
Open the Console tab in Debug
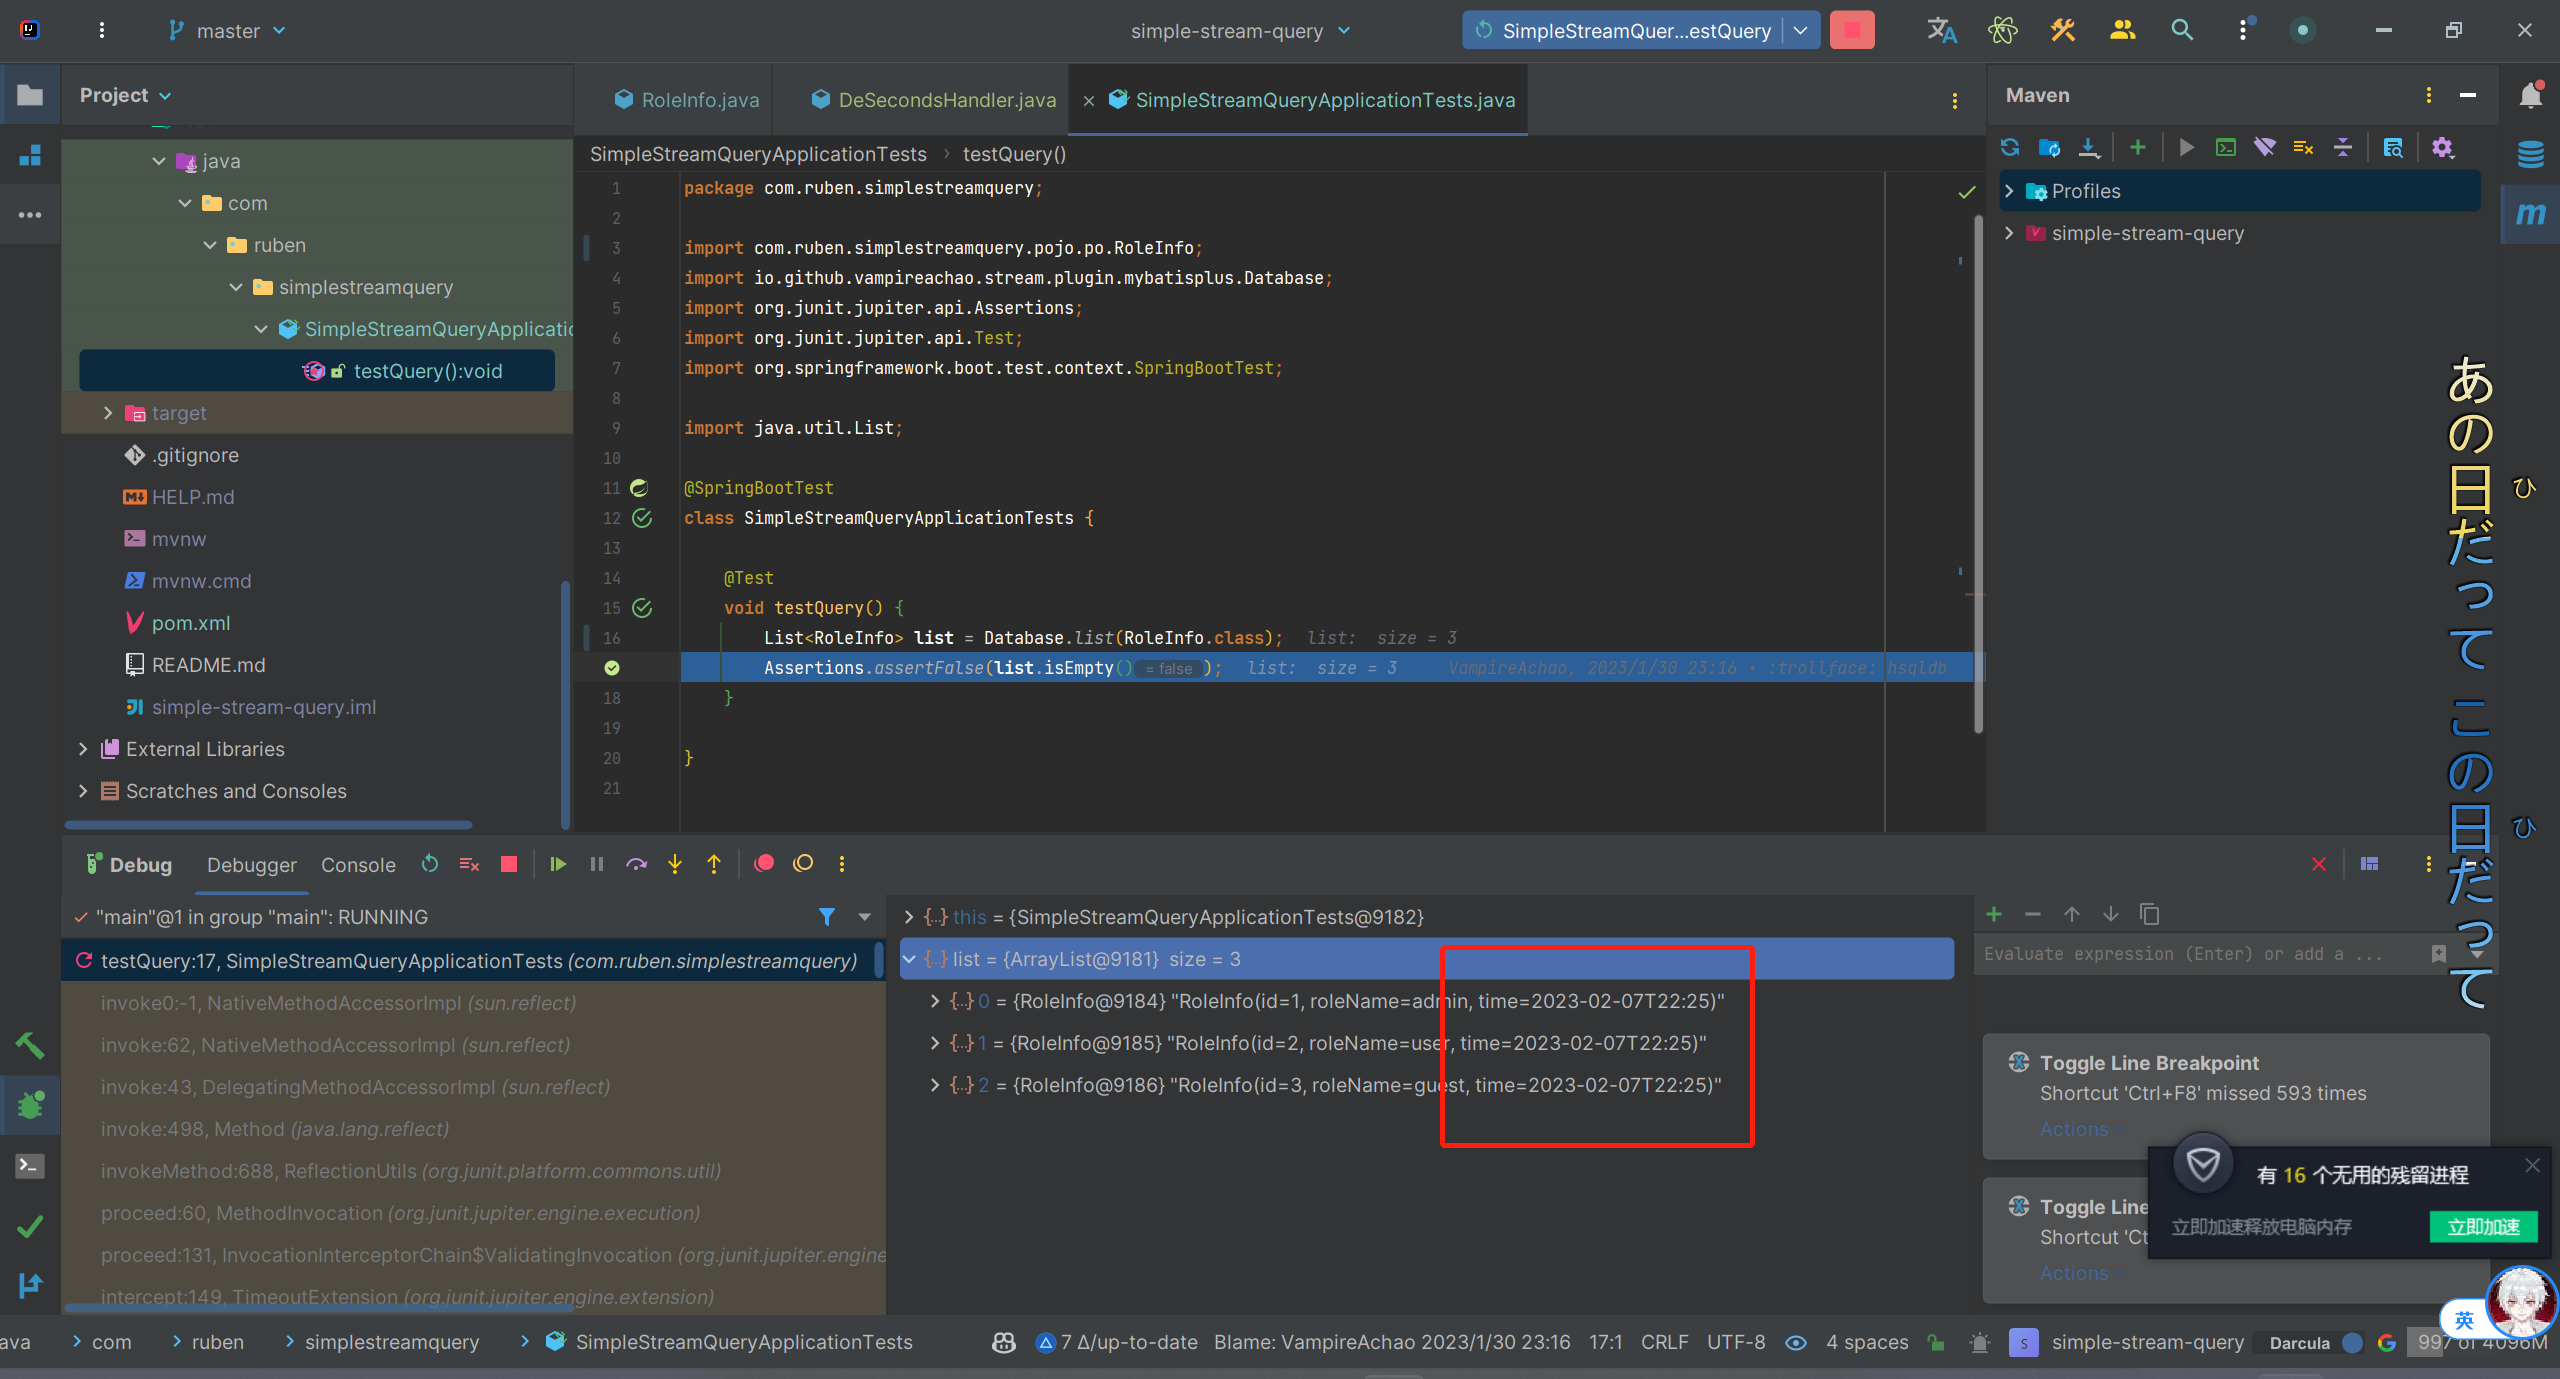pyautogui.click(x=358, y=865)
